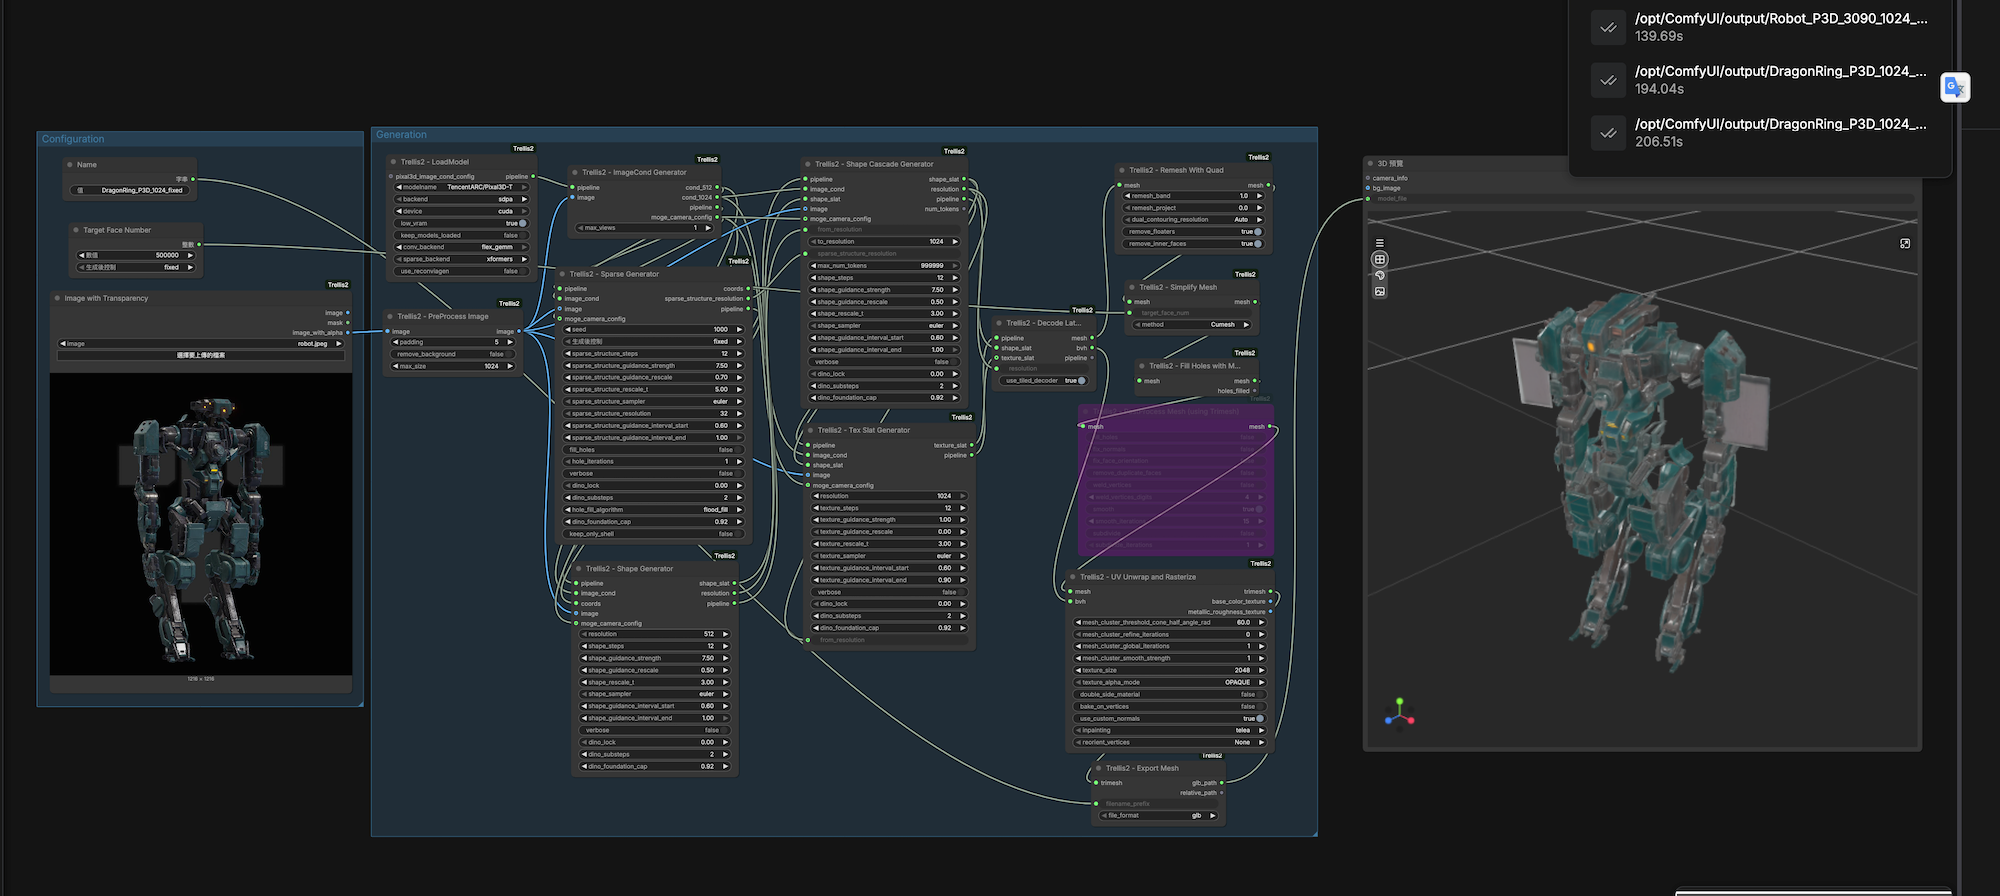
Task: Select the grid scene icon in 3D viewer
Action: (1380, 259)
